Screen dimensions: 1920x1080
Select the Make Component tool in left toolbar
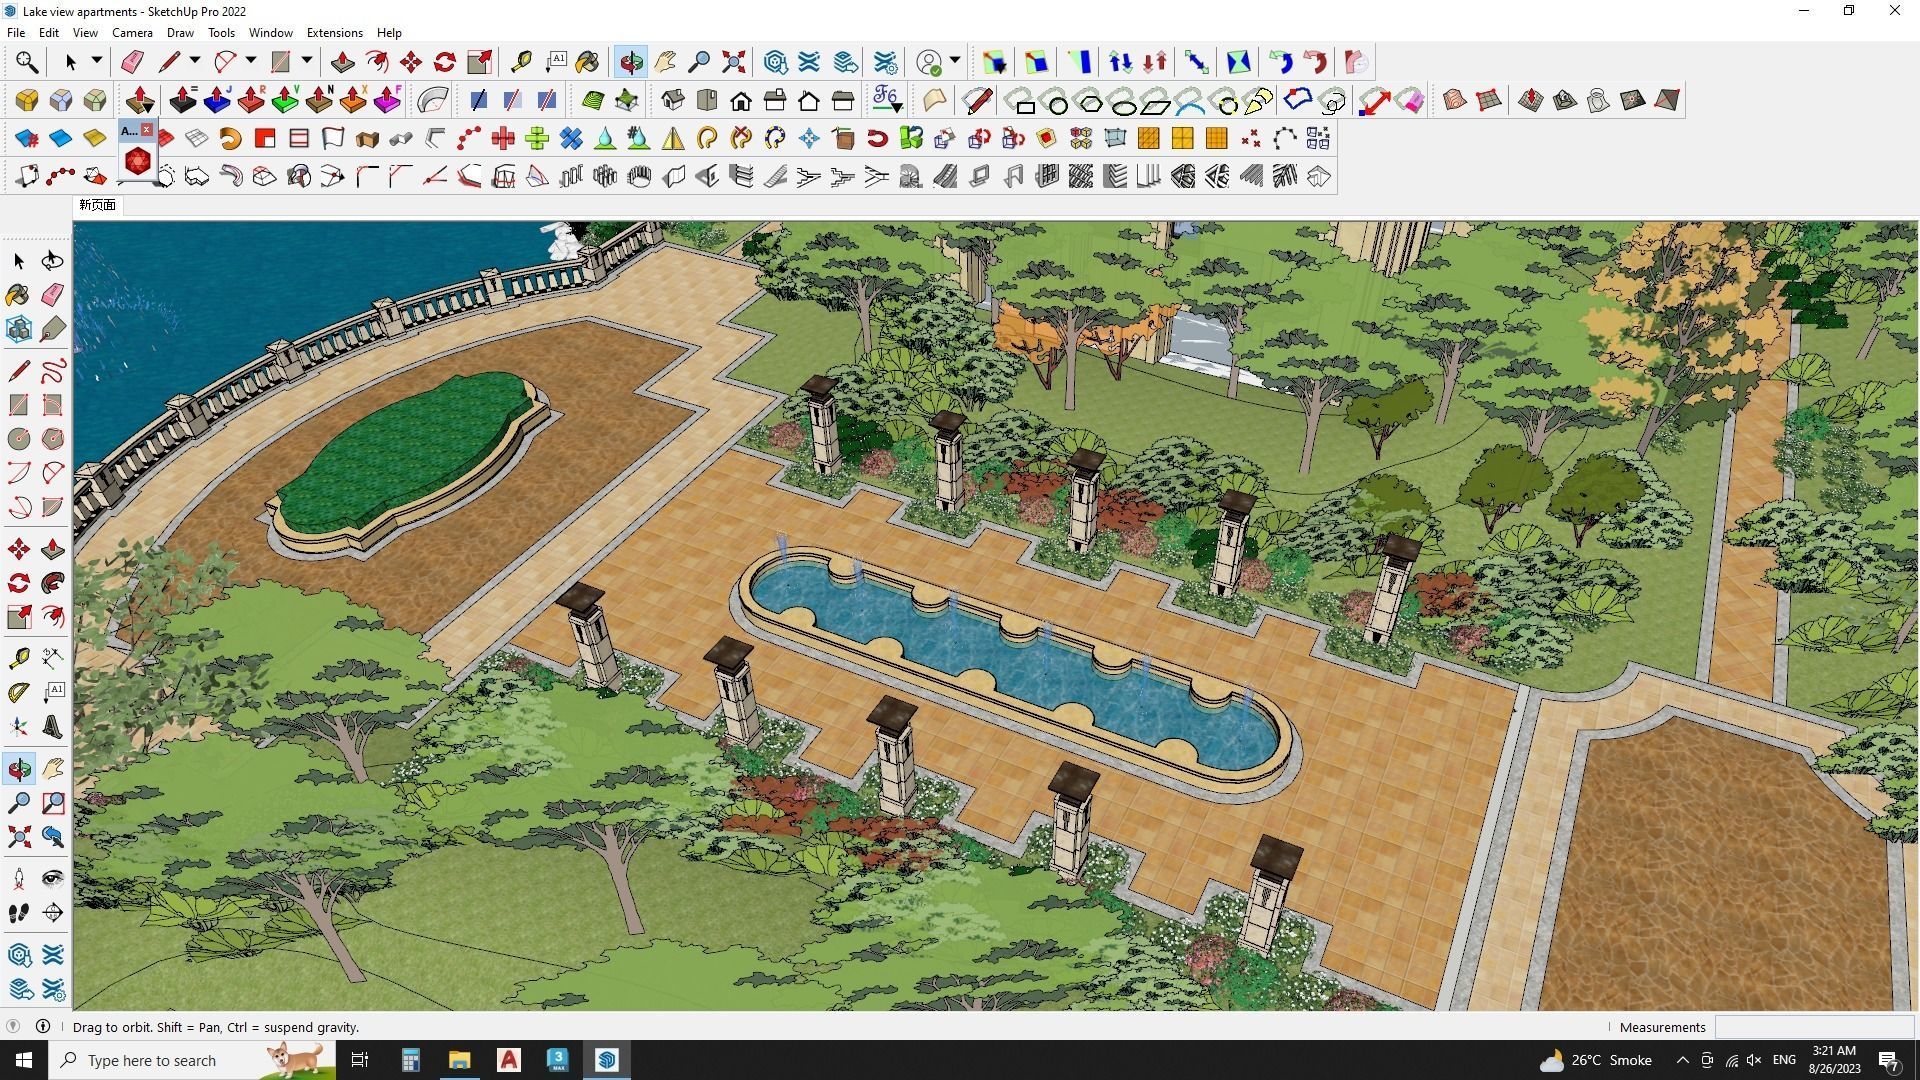19,329
